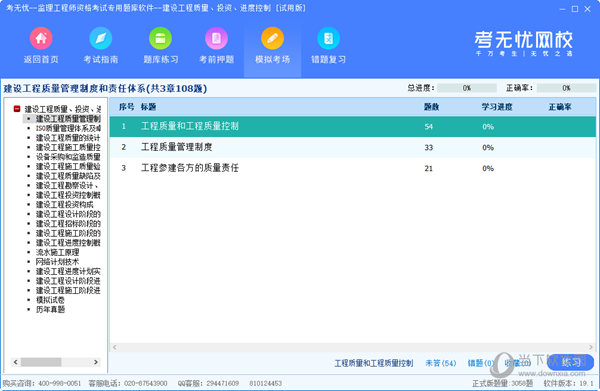Select tree item 建设工程招标阶段的
Viewport: 600px width, 391px height.
tap(68, 224)
